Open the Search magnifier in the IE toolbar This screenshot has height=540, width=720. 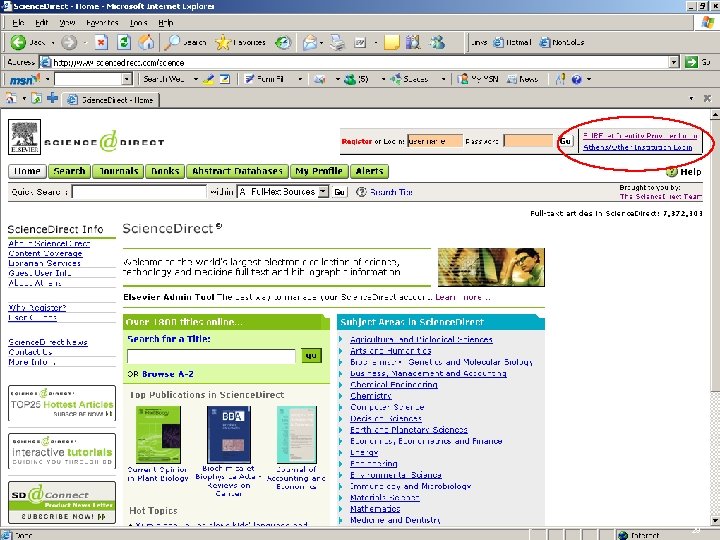[x=173, y=42]
